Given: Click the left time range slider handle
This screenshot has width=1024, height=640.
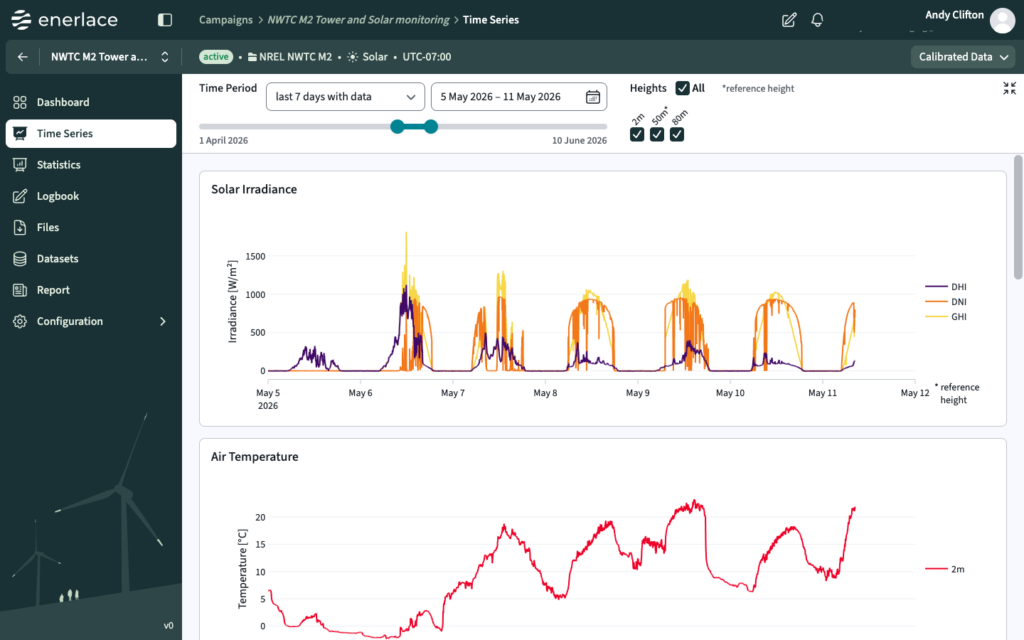Looking at the screenshot, I should (397, 127).
